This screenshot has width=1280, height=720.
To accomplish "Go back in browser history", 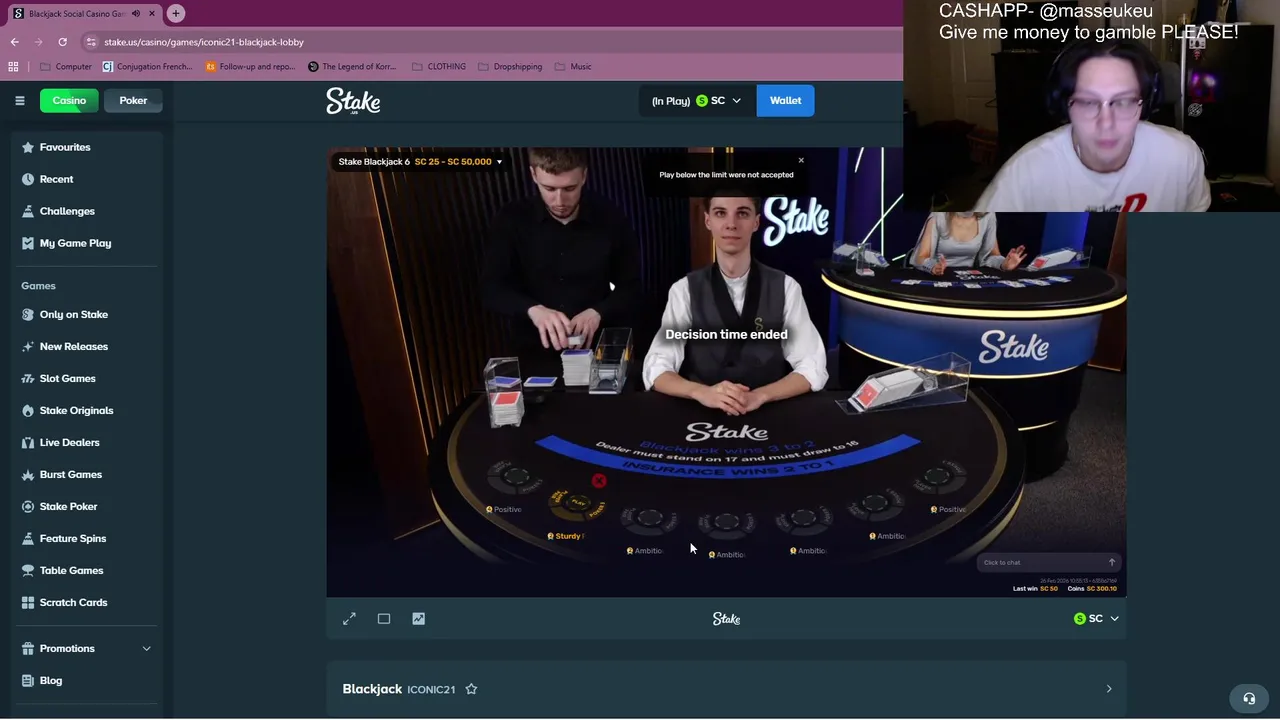I will [15, 42].
